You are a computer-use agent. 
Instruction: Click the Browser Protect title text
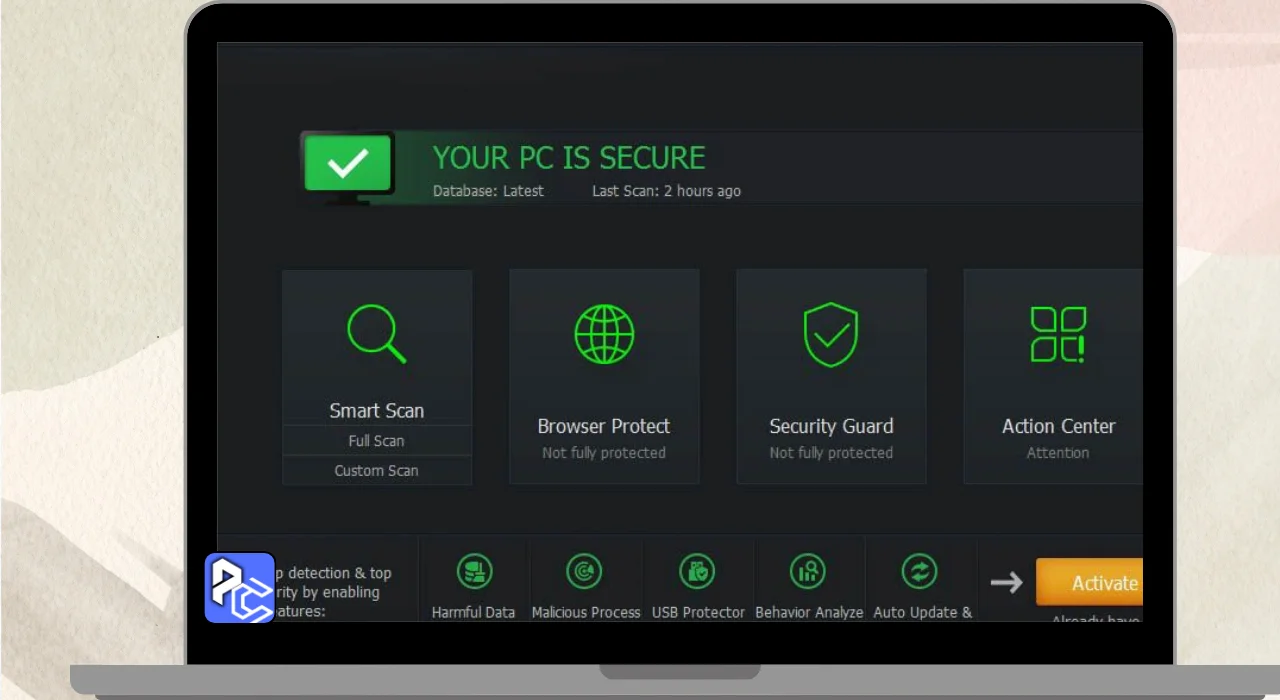pos(604,426)
